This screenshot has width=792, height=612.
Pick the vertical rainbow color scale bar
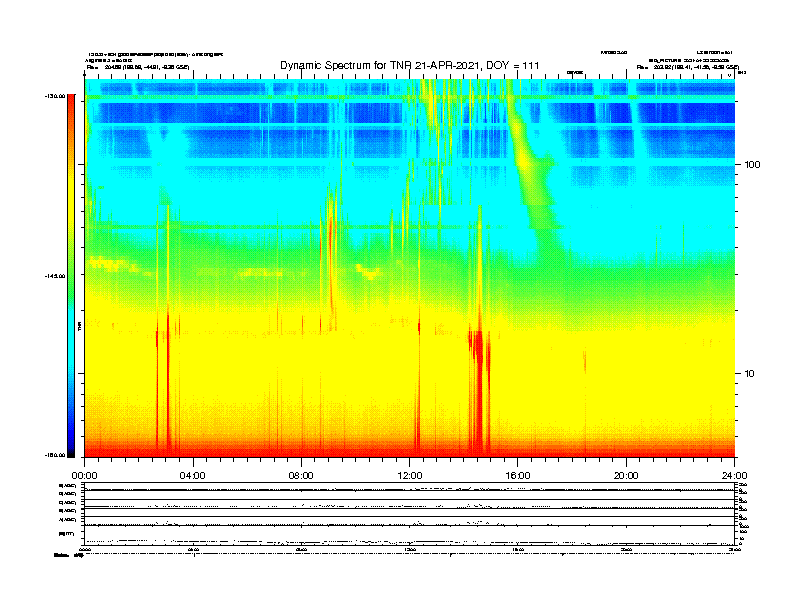point(71,276)
